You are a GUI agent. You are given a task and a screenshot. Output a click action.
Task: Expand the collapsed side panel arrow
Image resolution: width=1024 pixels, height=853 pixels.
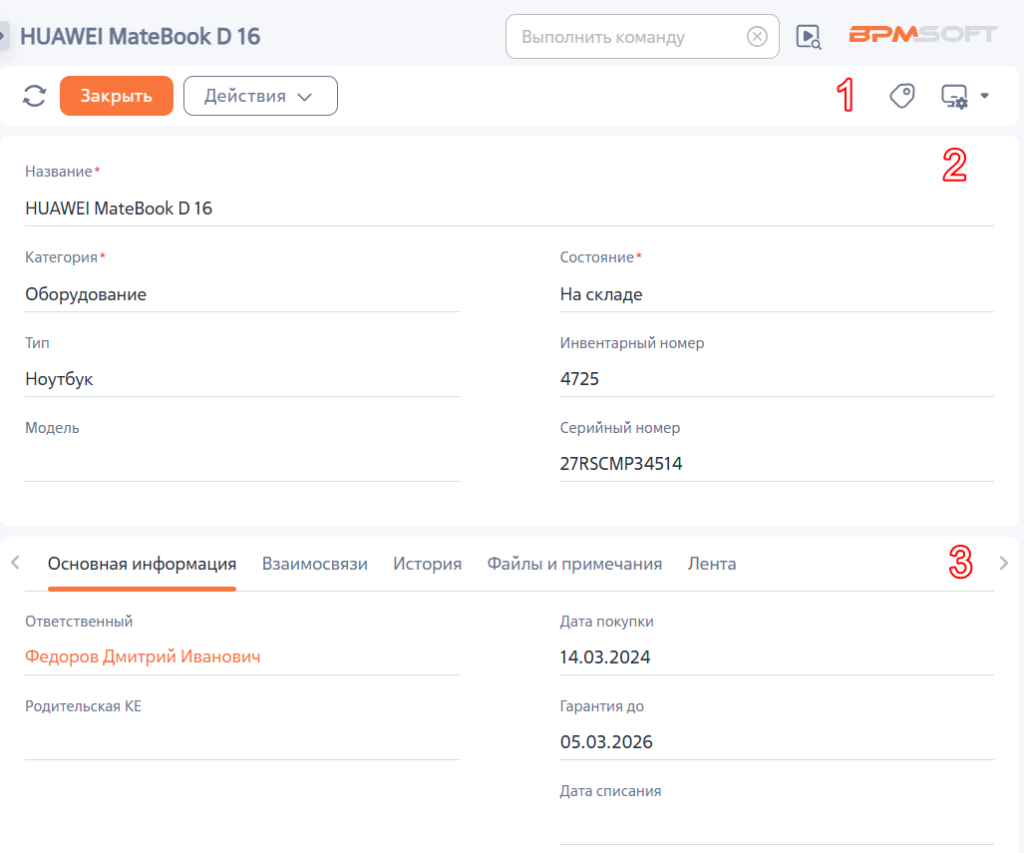(3, 36)
